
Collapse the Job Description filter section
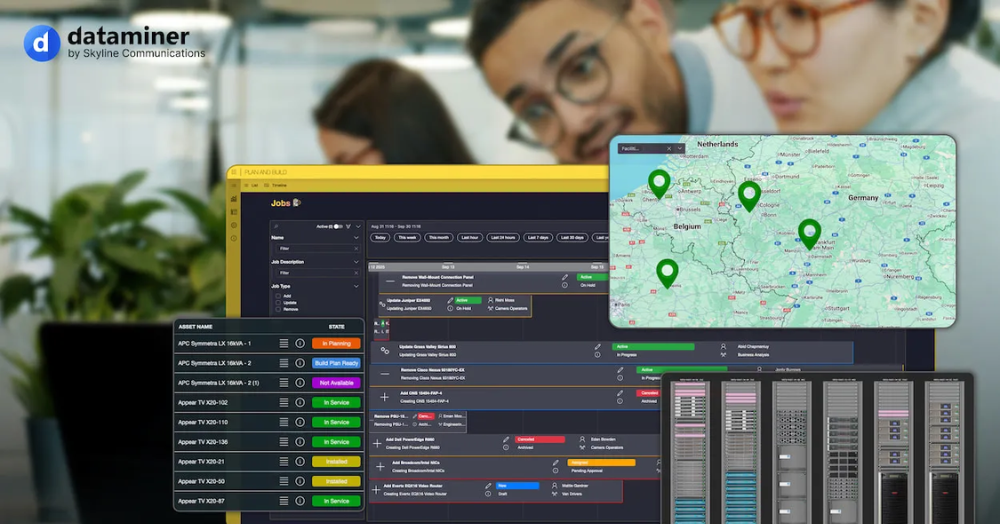point(356,262)
